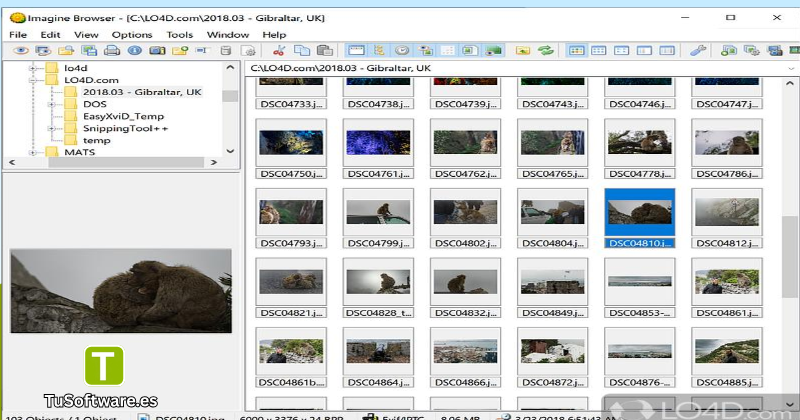Open the File menu
The width and height of the screenshot is (800, 420).
18,35
